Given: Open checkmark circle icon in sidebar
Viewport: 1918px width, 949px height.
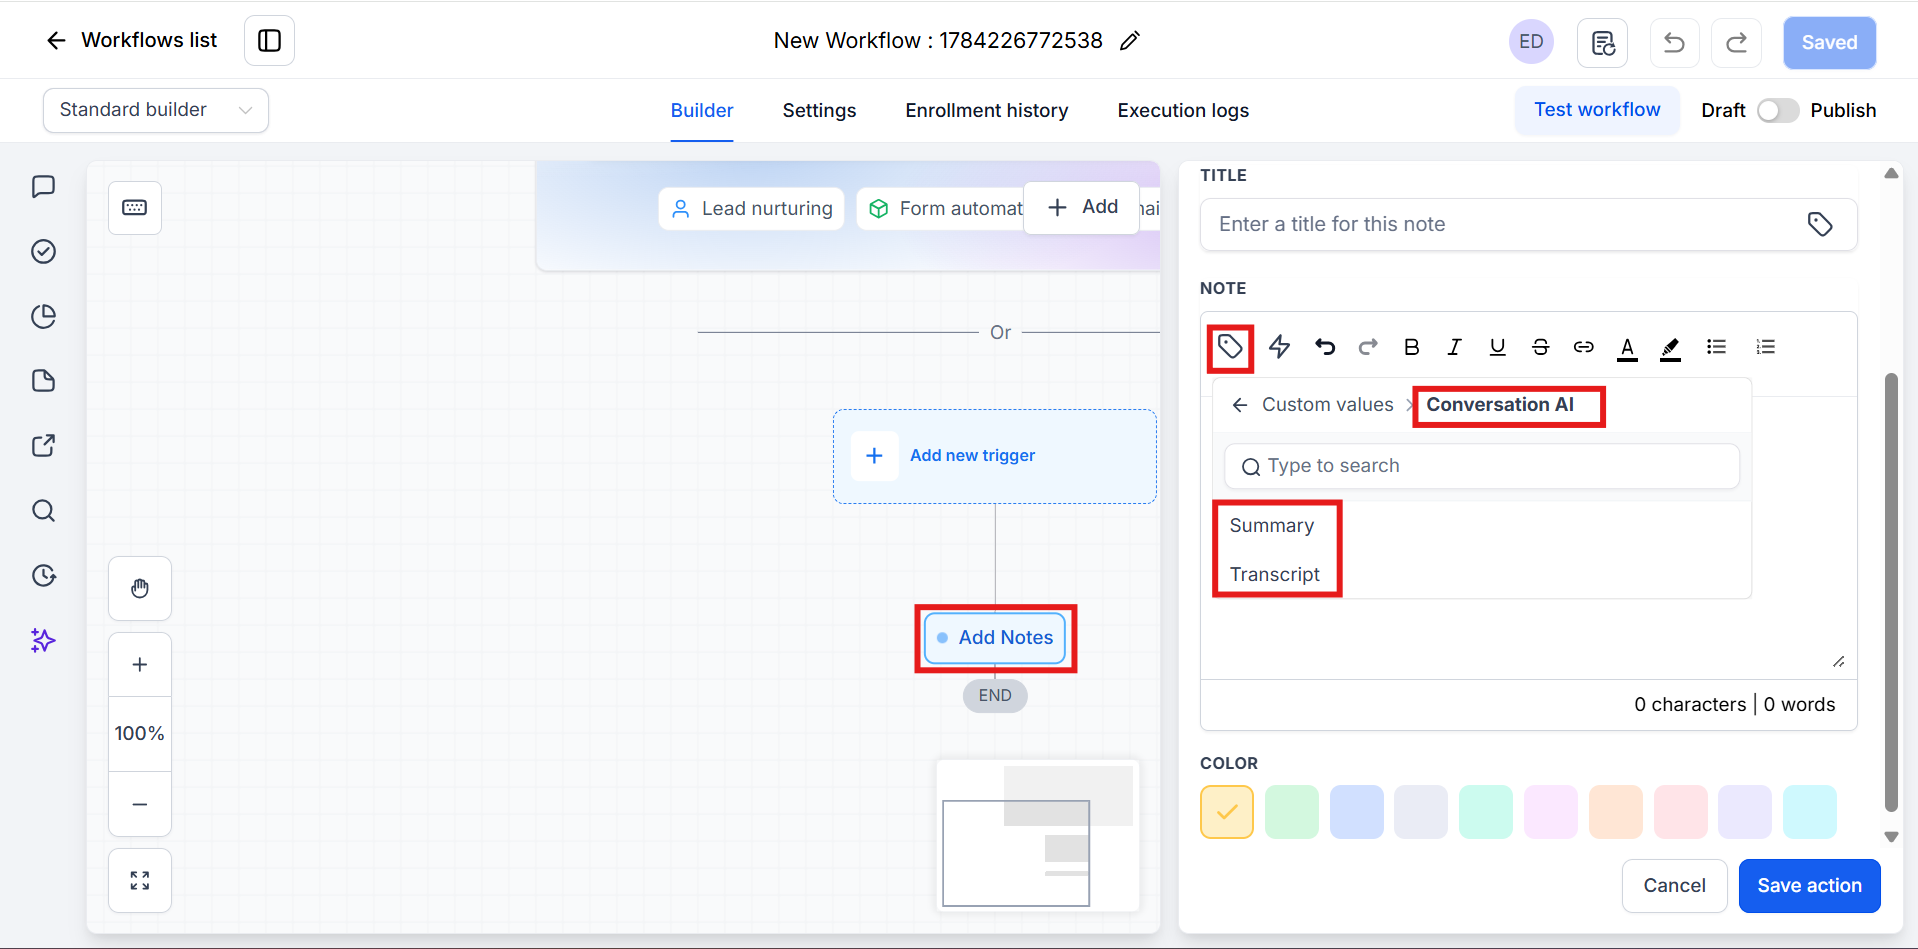Looking at the screenshot, I should [43, 251].
